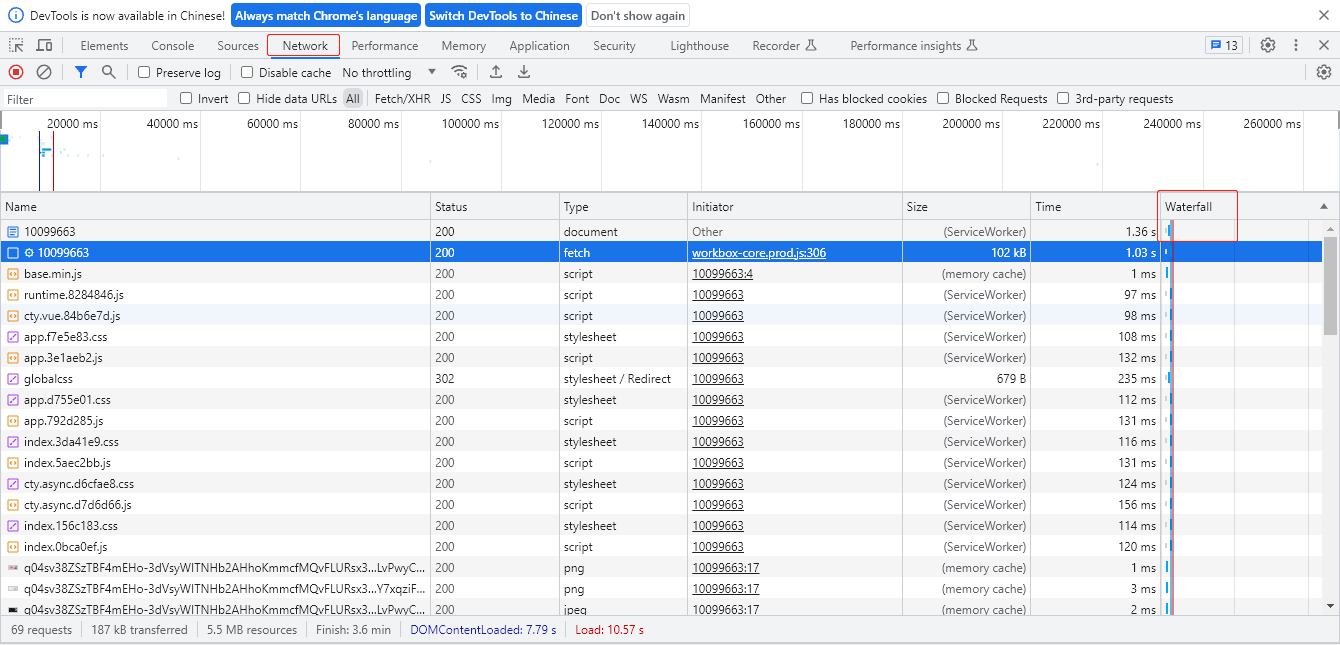The image size is (1340, 645).
Task: Click the Waterfall column sort arrow
Action: coord(1324,206)
